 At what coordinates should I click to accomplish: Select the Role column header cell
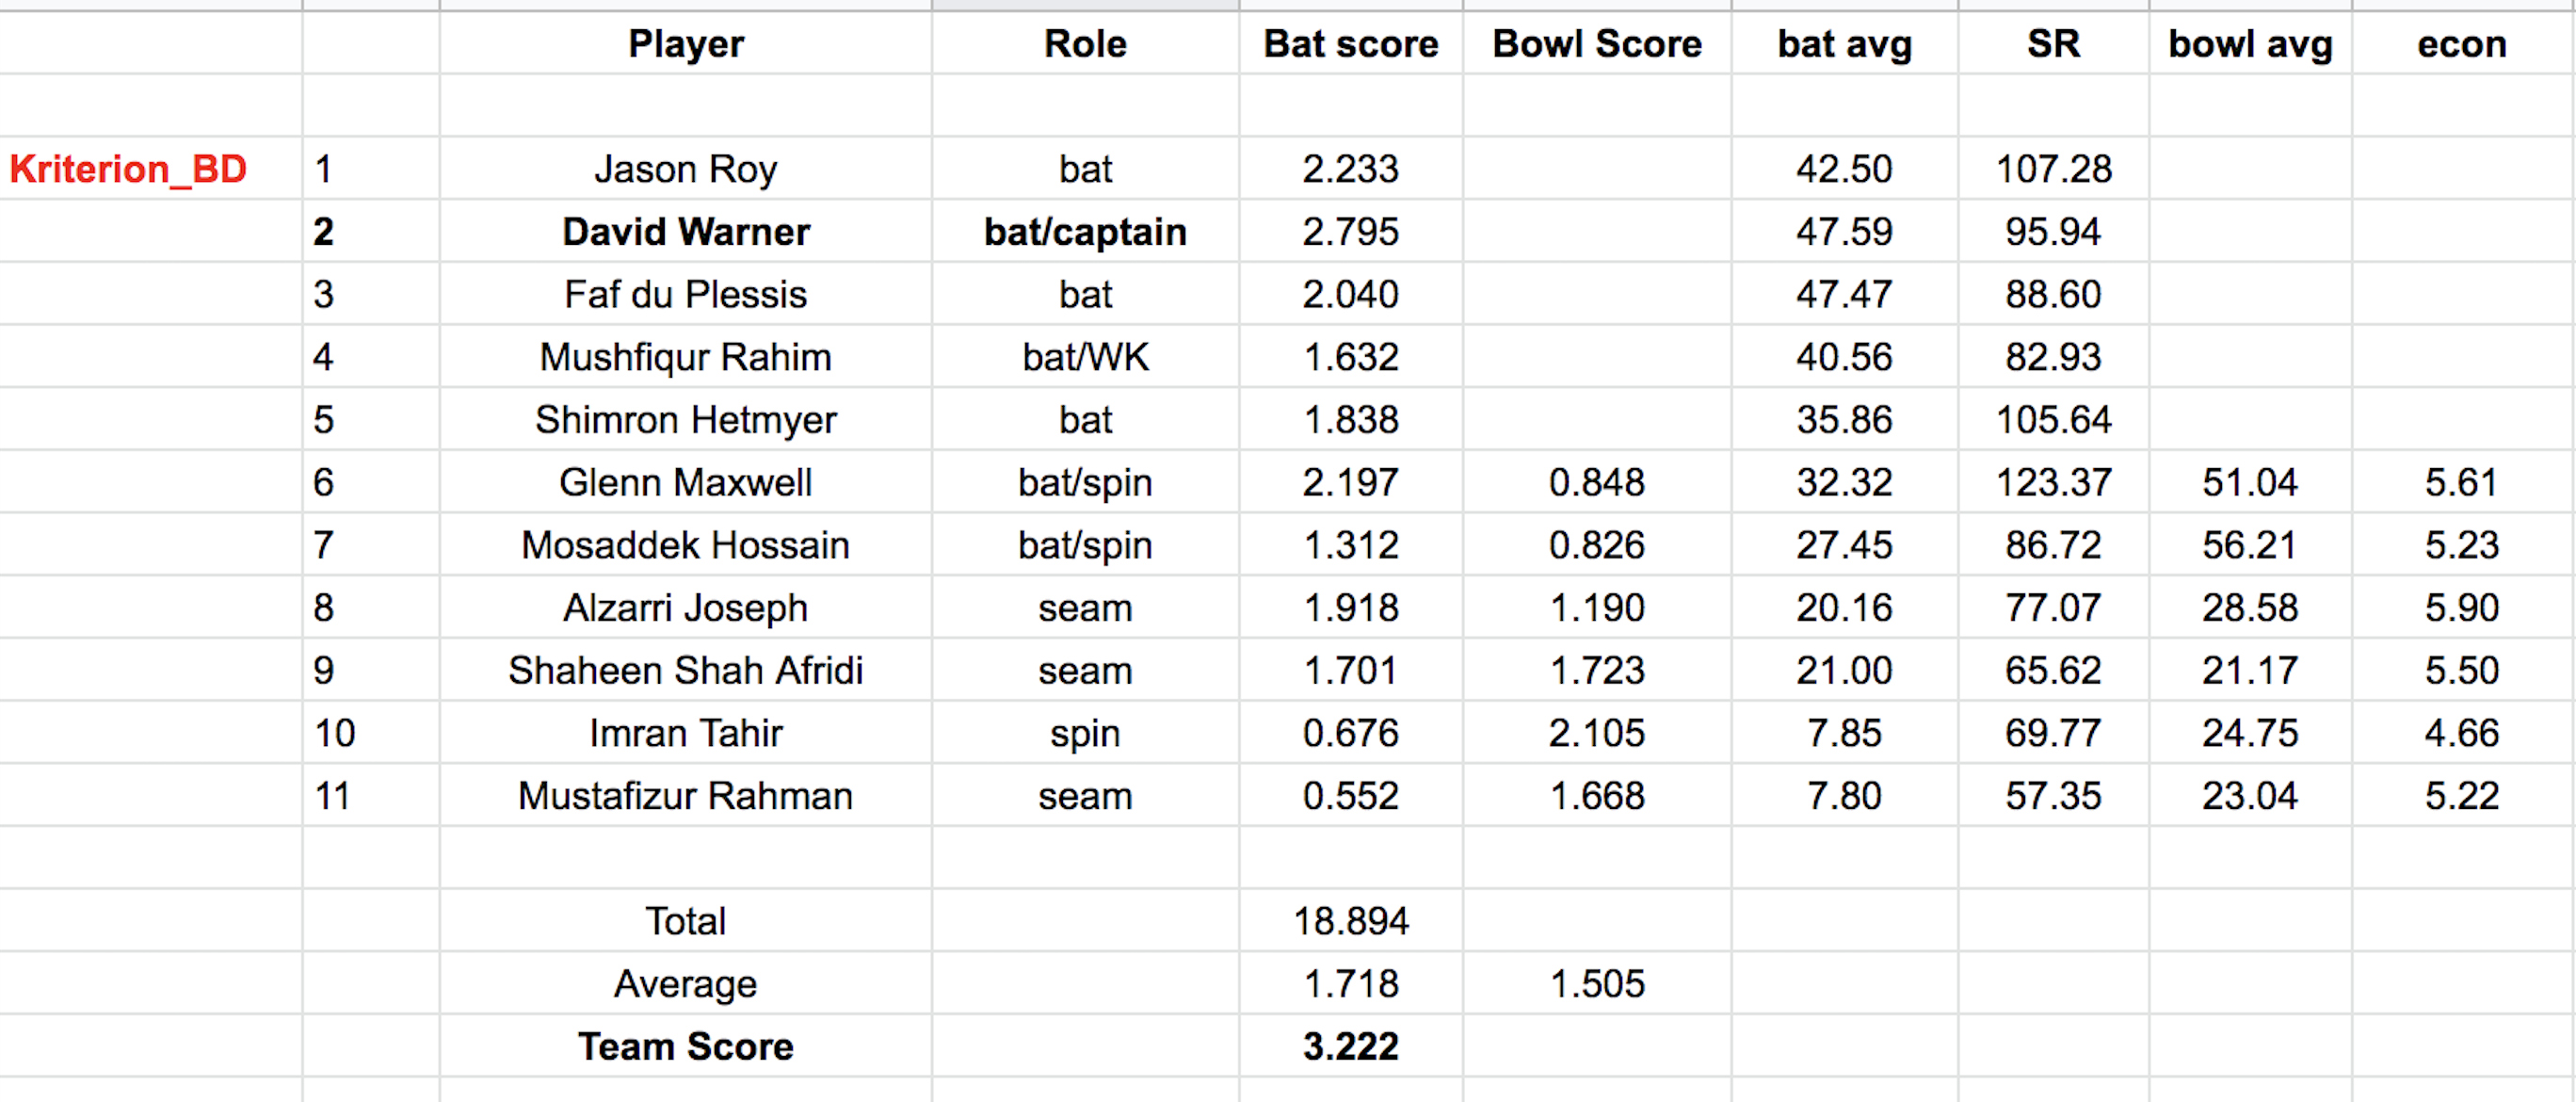[x=1085, y=44]
